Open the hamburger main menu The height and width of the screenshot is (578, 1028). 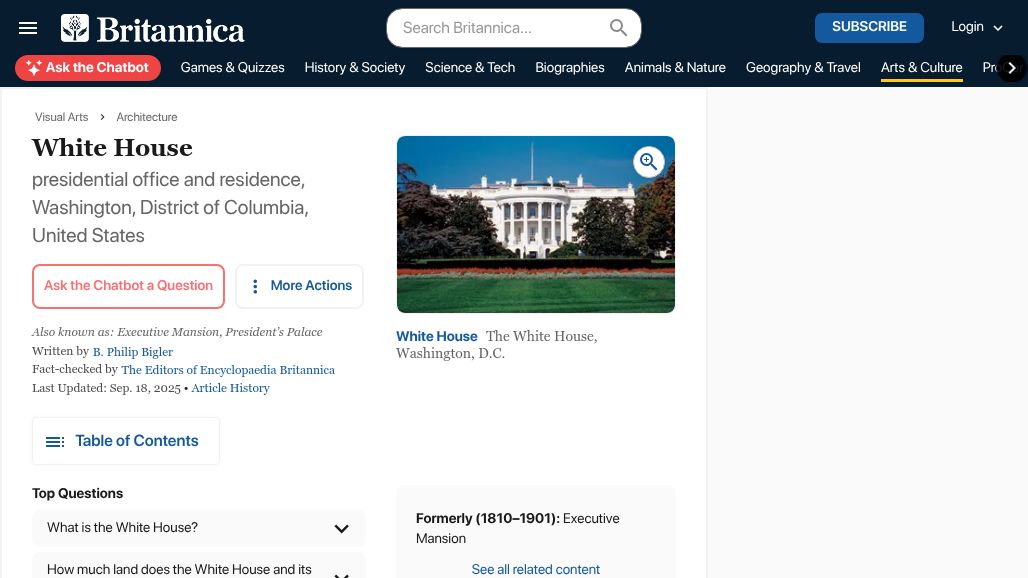click(28, 28)
